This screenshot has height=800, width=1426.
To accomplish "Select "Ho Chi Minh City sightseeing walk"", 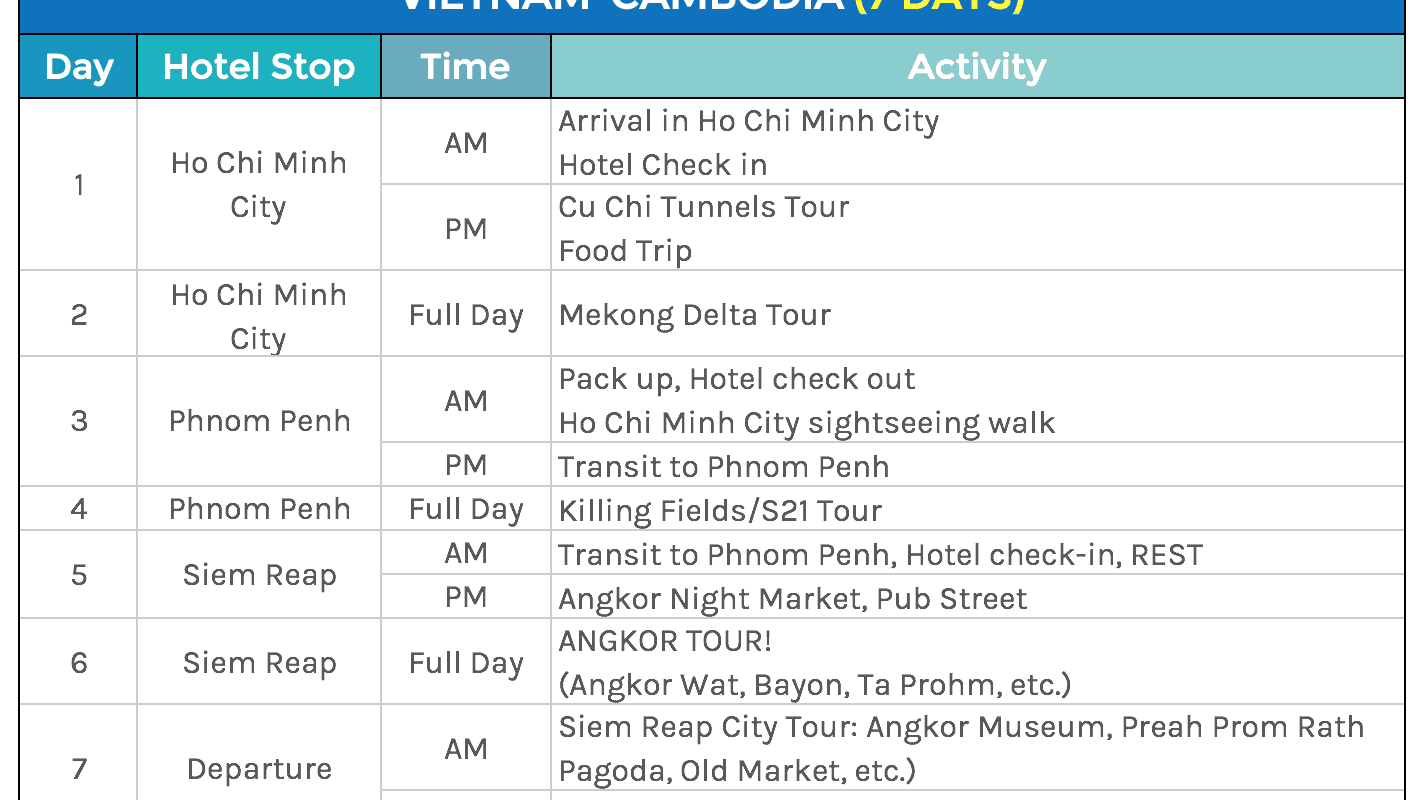I will (x=806, y=423).
